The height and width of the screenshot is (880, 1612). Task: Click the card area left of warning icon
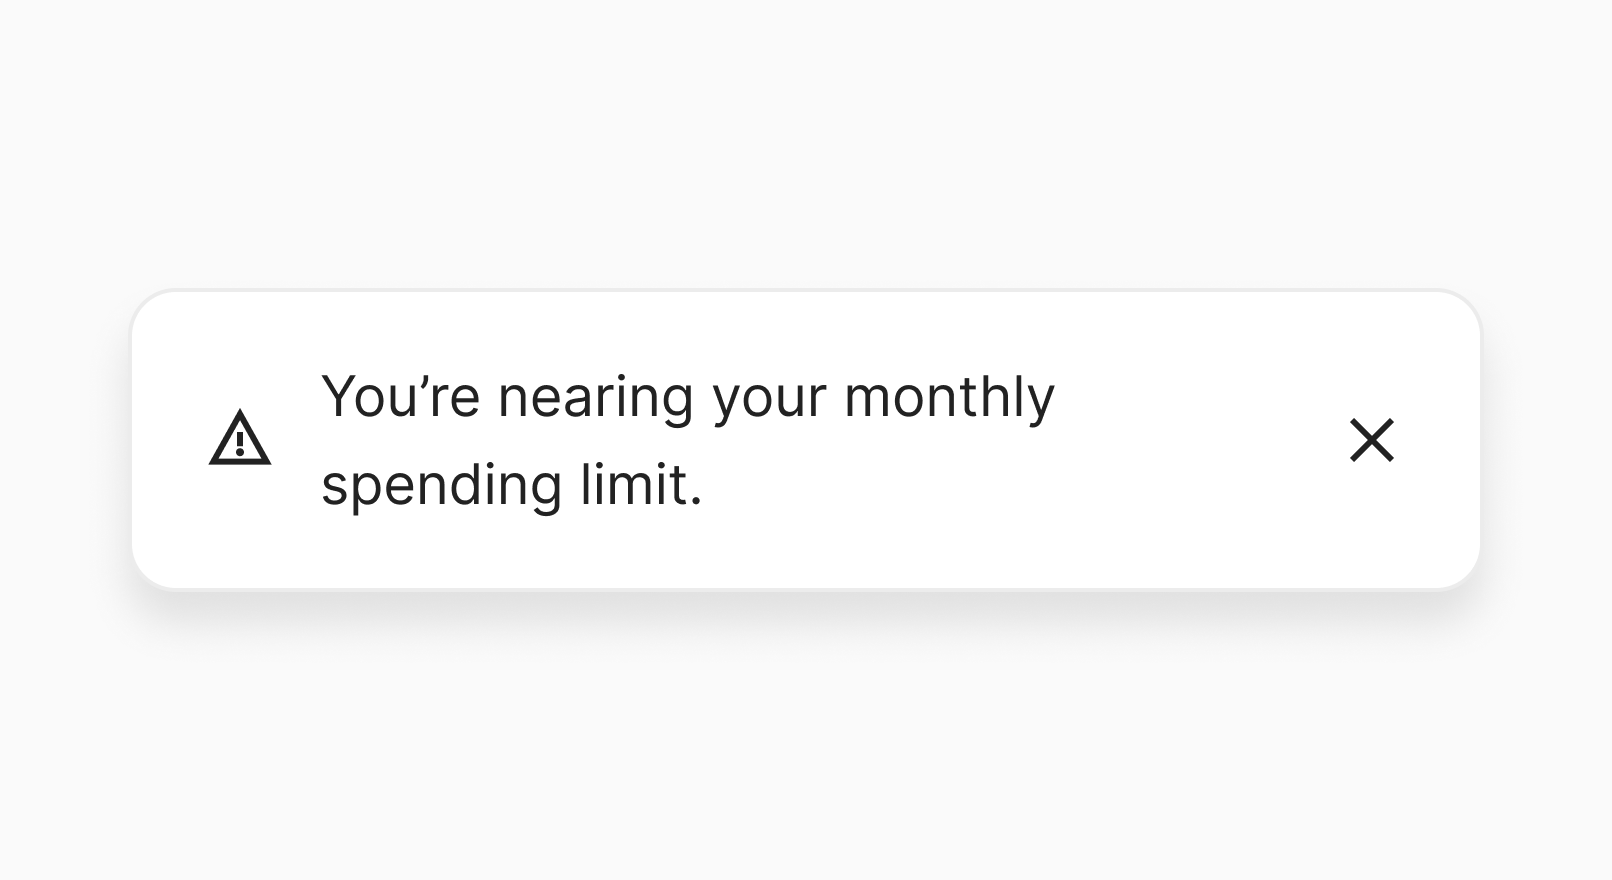pos(168,440)
